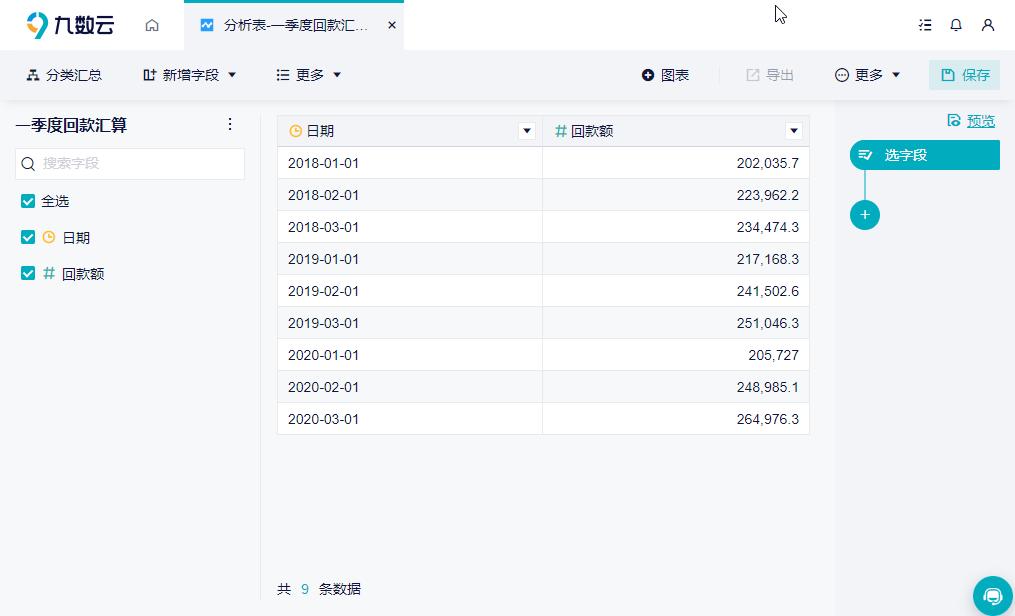Image resolution: width=1015 pixels, height=616 pixels.
Task: Select the 选字段 step
Action: click(924, 155)
